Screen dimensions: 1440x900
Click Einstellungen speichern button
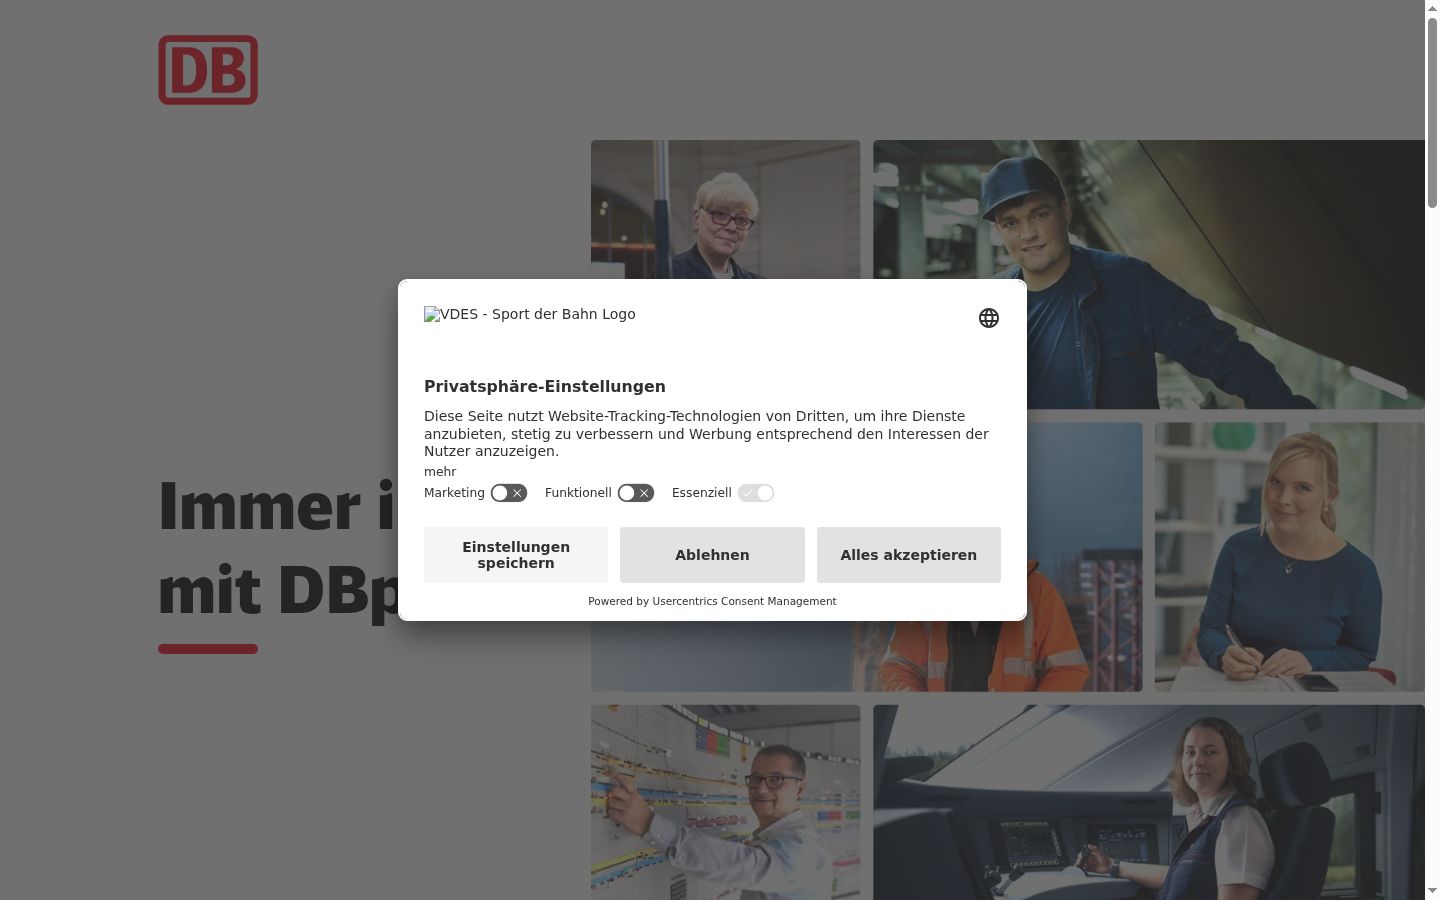click(516, 555)
